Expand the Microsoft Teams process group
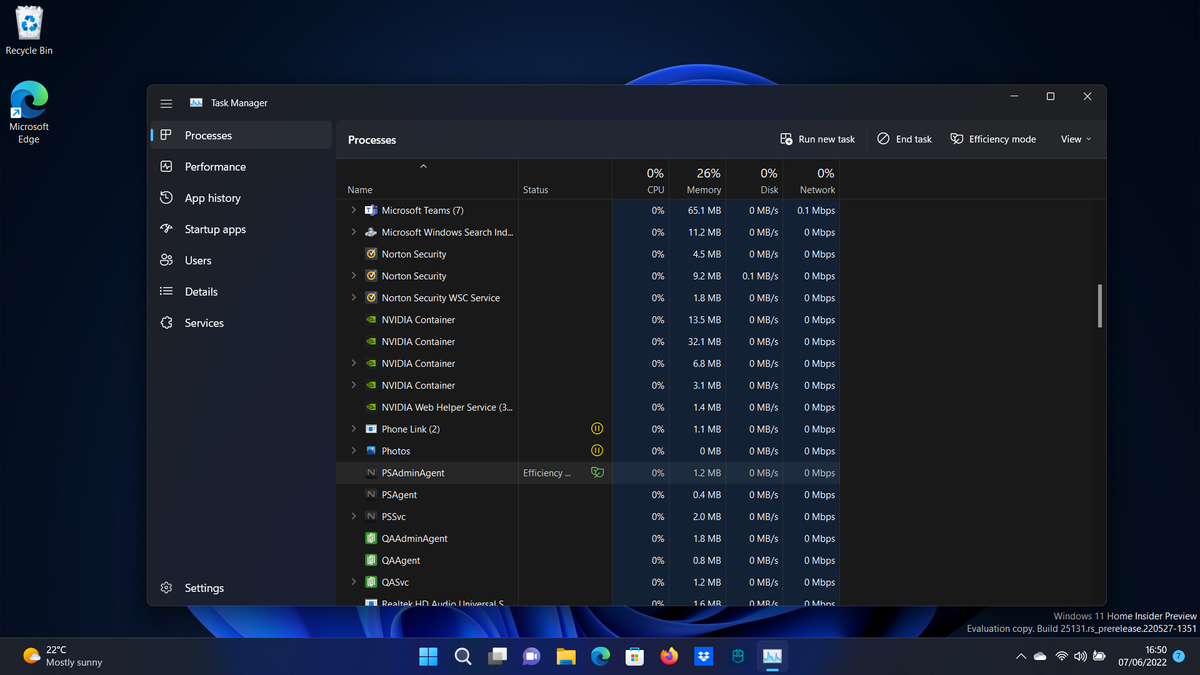Screen dimensions: 1200x675 pos(352,210)
